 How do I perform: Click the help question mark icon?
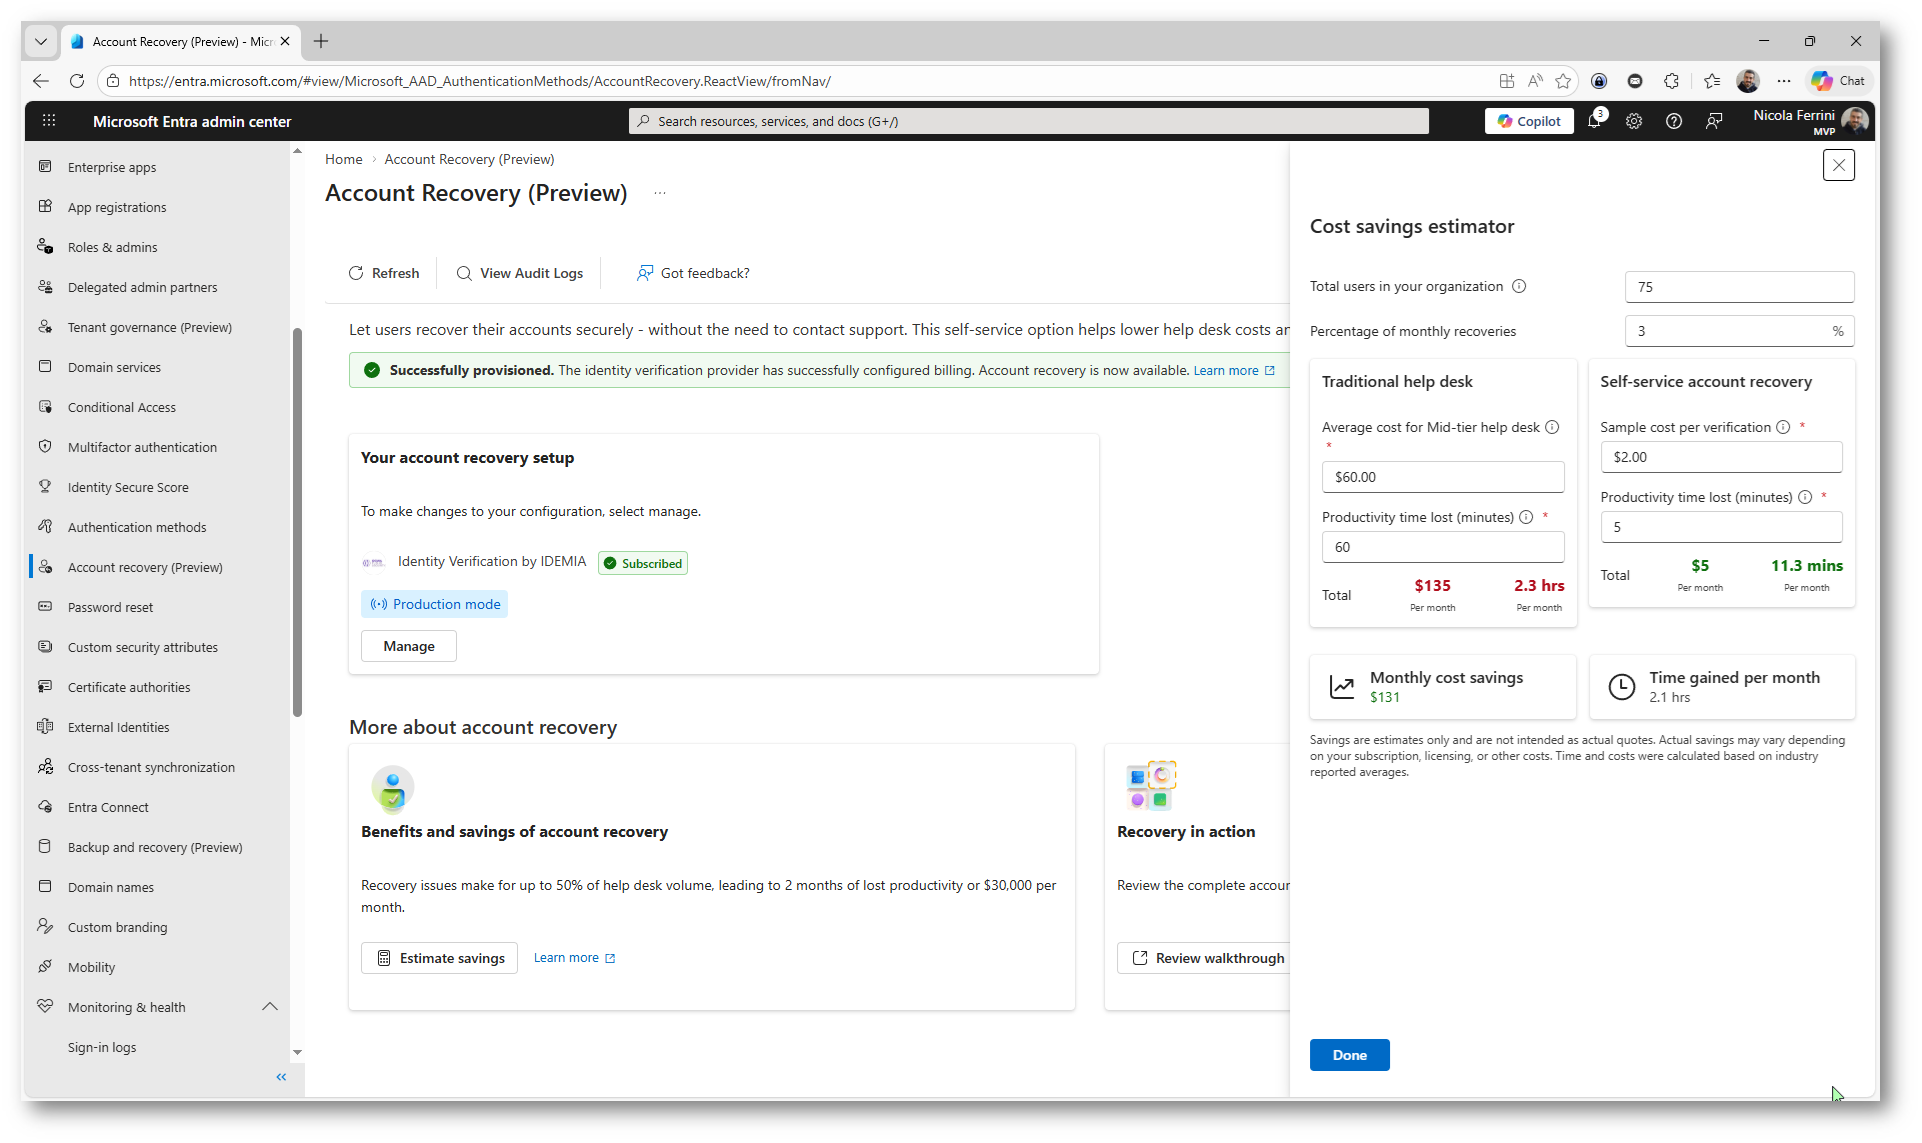[1674, 121]
